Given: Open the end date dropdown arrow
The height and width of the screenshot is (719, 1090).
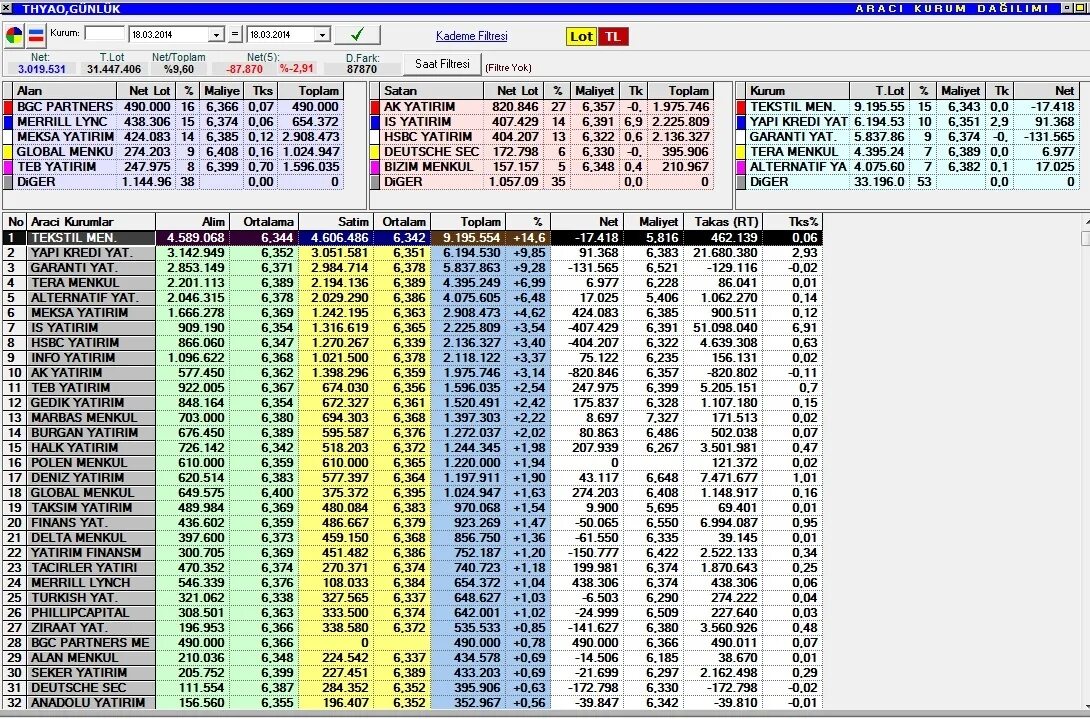Looking at the screenshot, I should pos(322,35).
